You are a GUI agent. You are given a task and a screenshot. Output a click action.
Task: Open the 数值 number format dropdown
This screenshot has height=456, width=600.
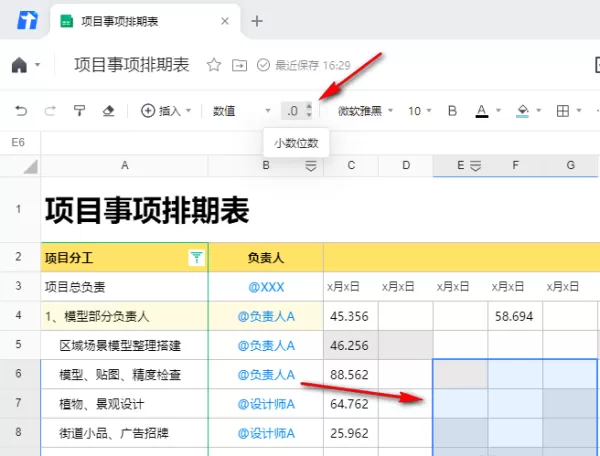point(242,111)
